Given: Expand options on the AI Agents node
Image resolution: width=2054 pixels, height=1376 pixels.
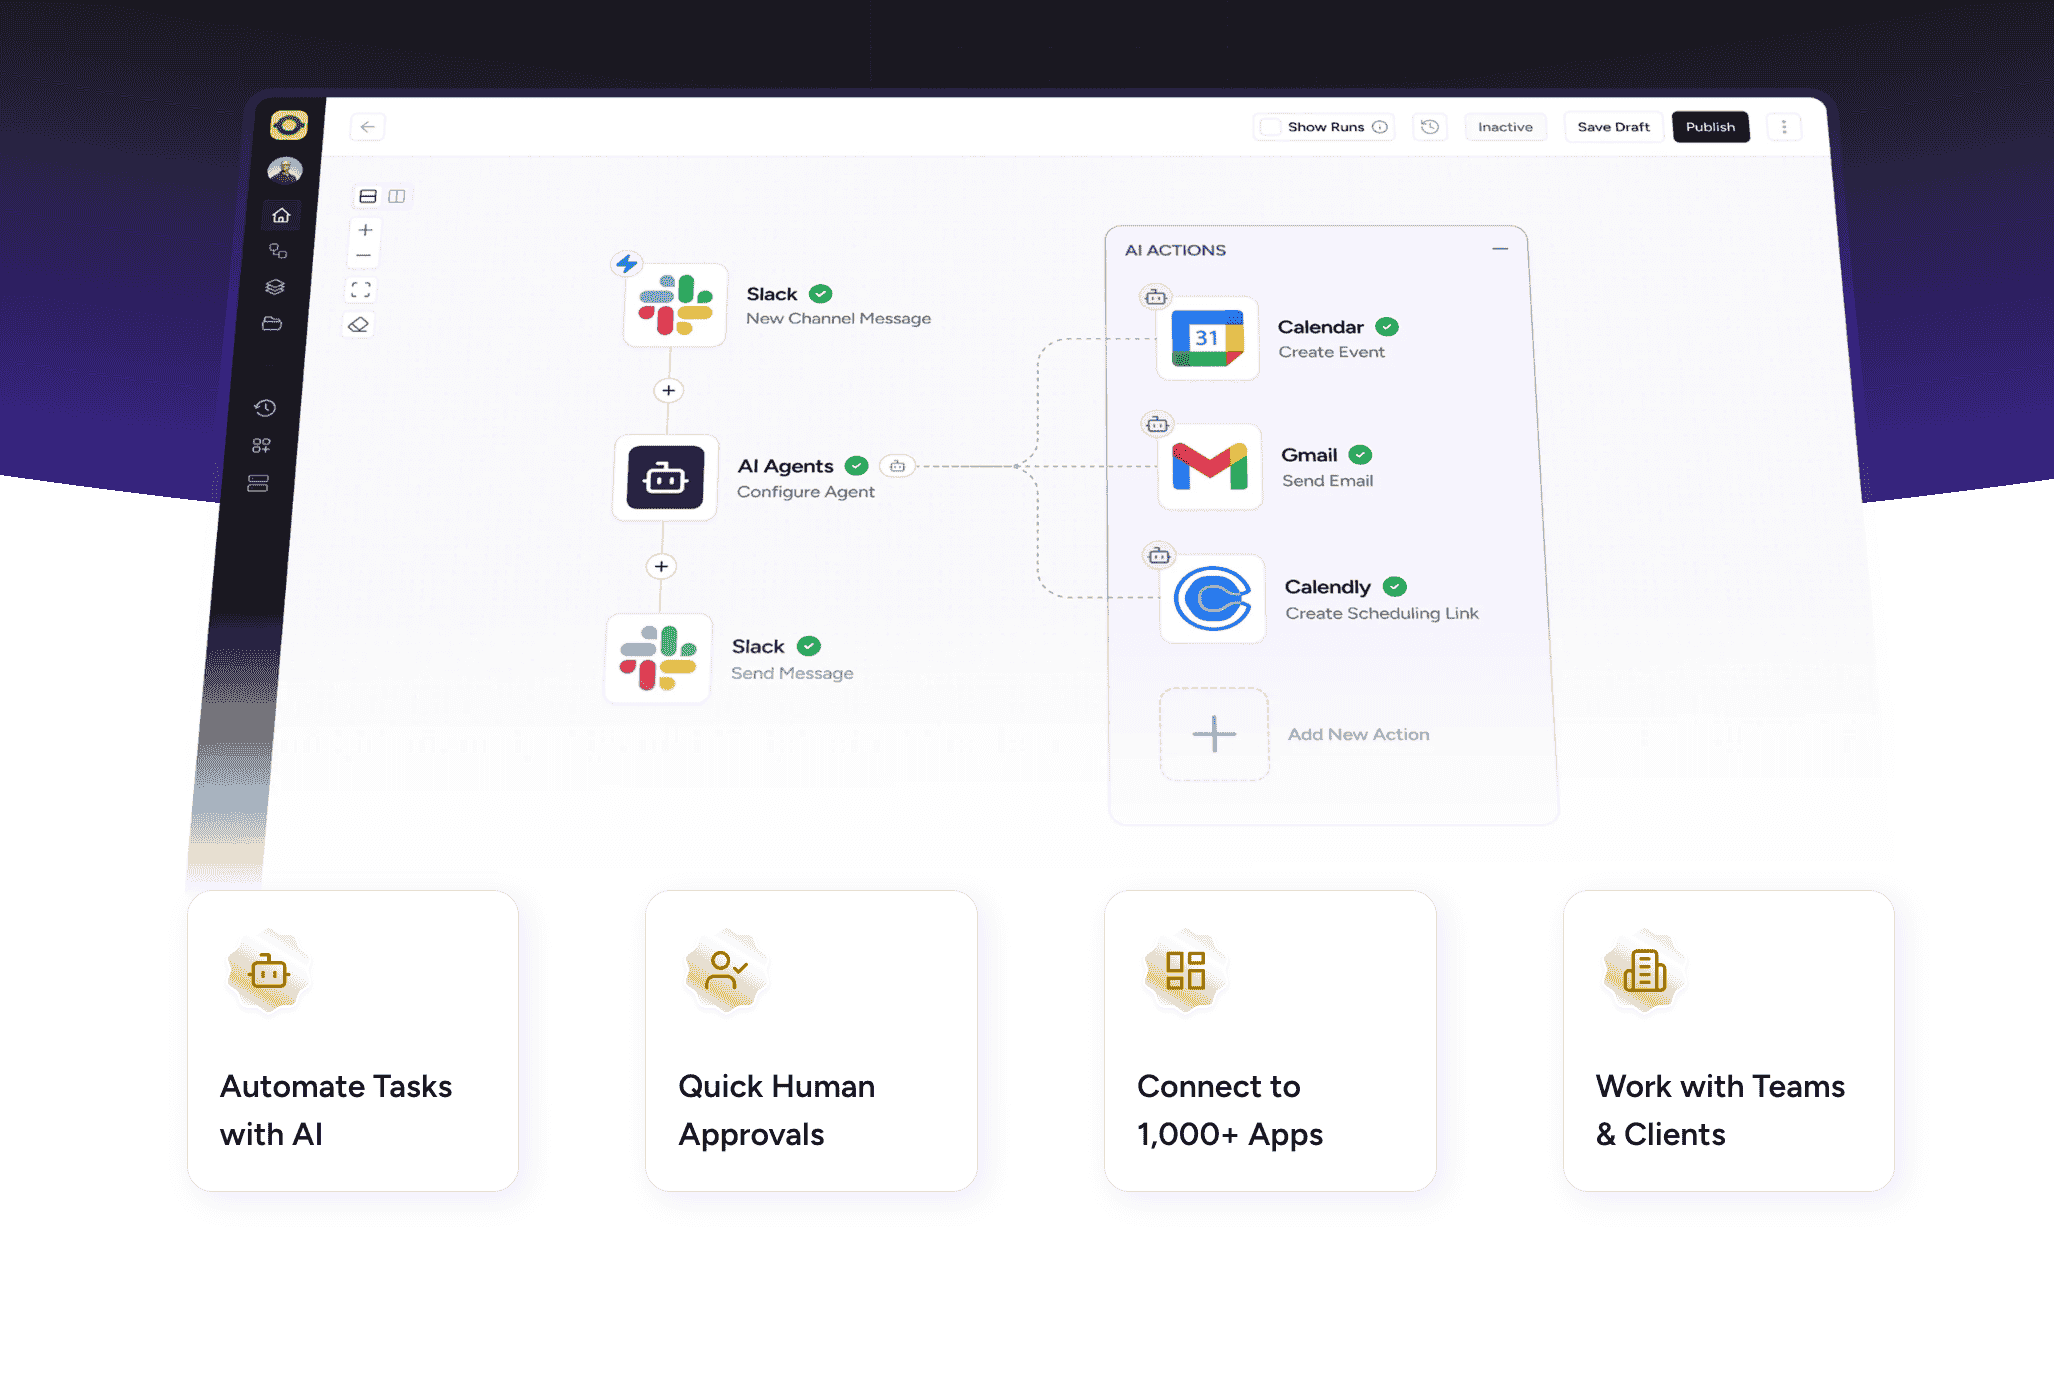Looking at the screenshot, I should click(897, 466).
